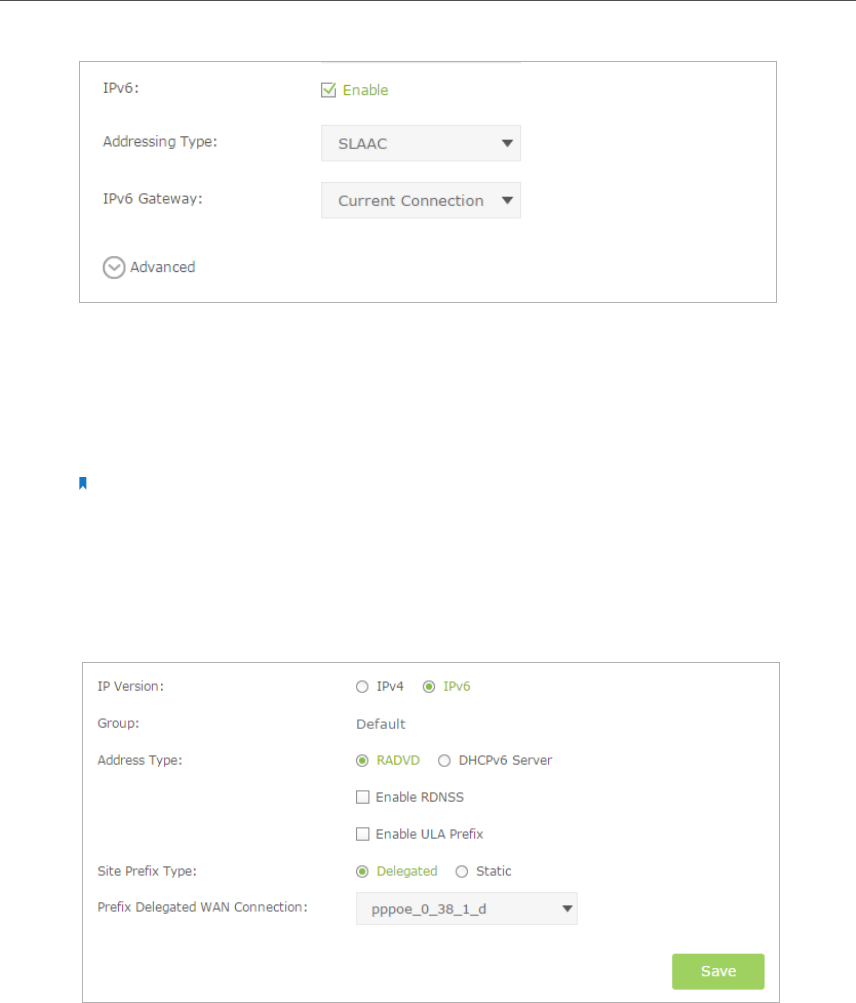Click the blue bookmark note icon
The width and height of the screenshot is (856, 1003).
[x=83, y=484]
